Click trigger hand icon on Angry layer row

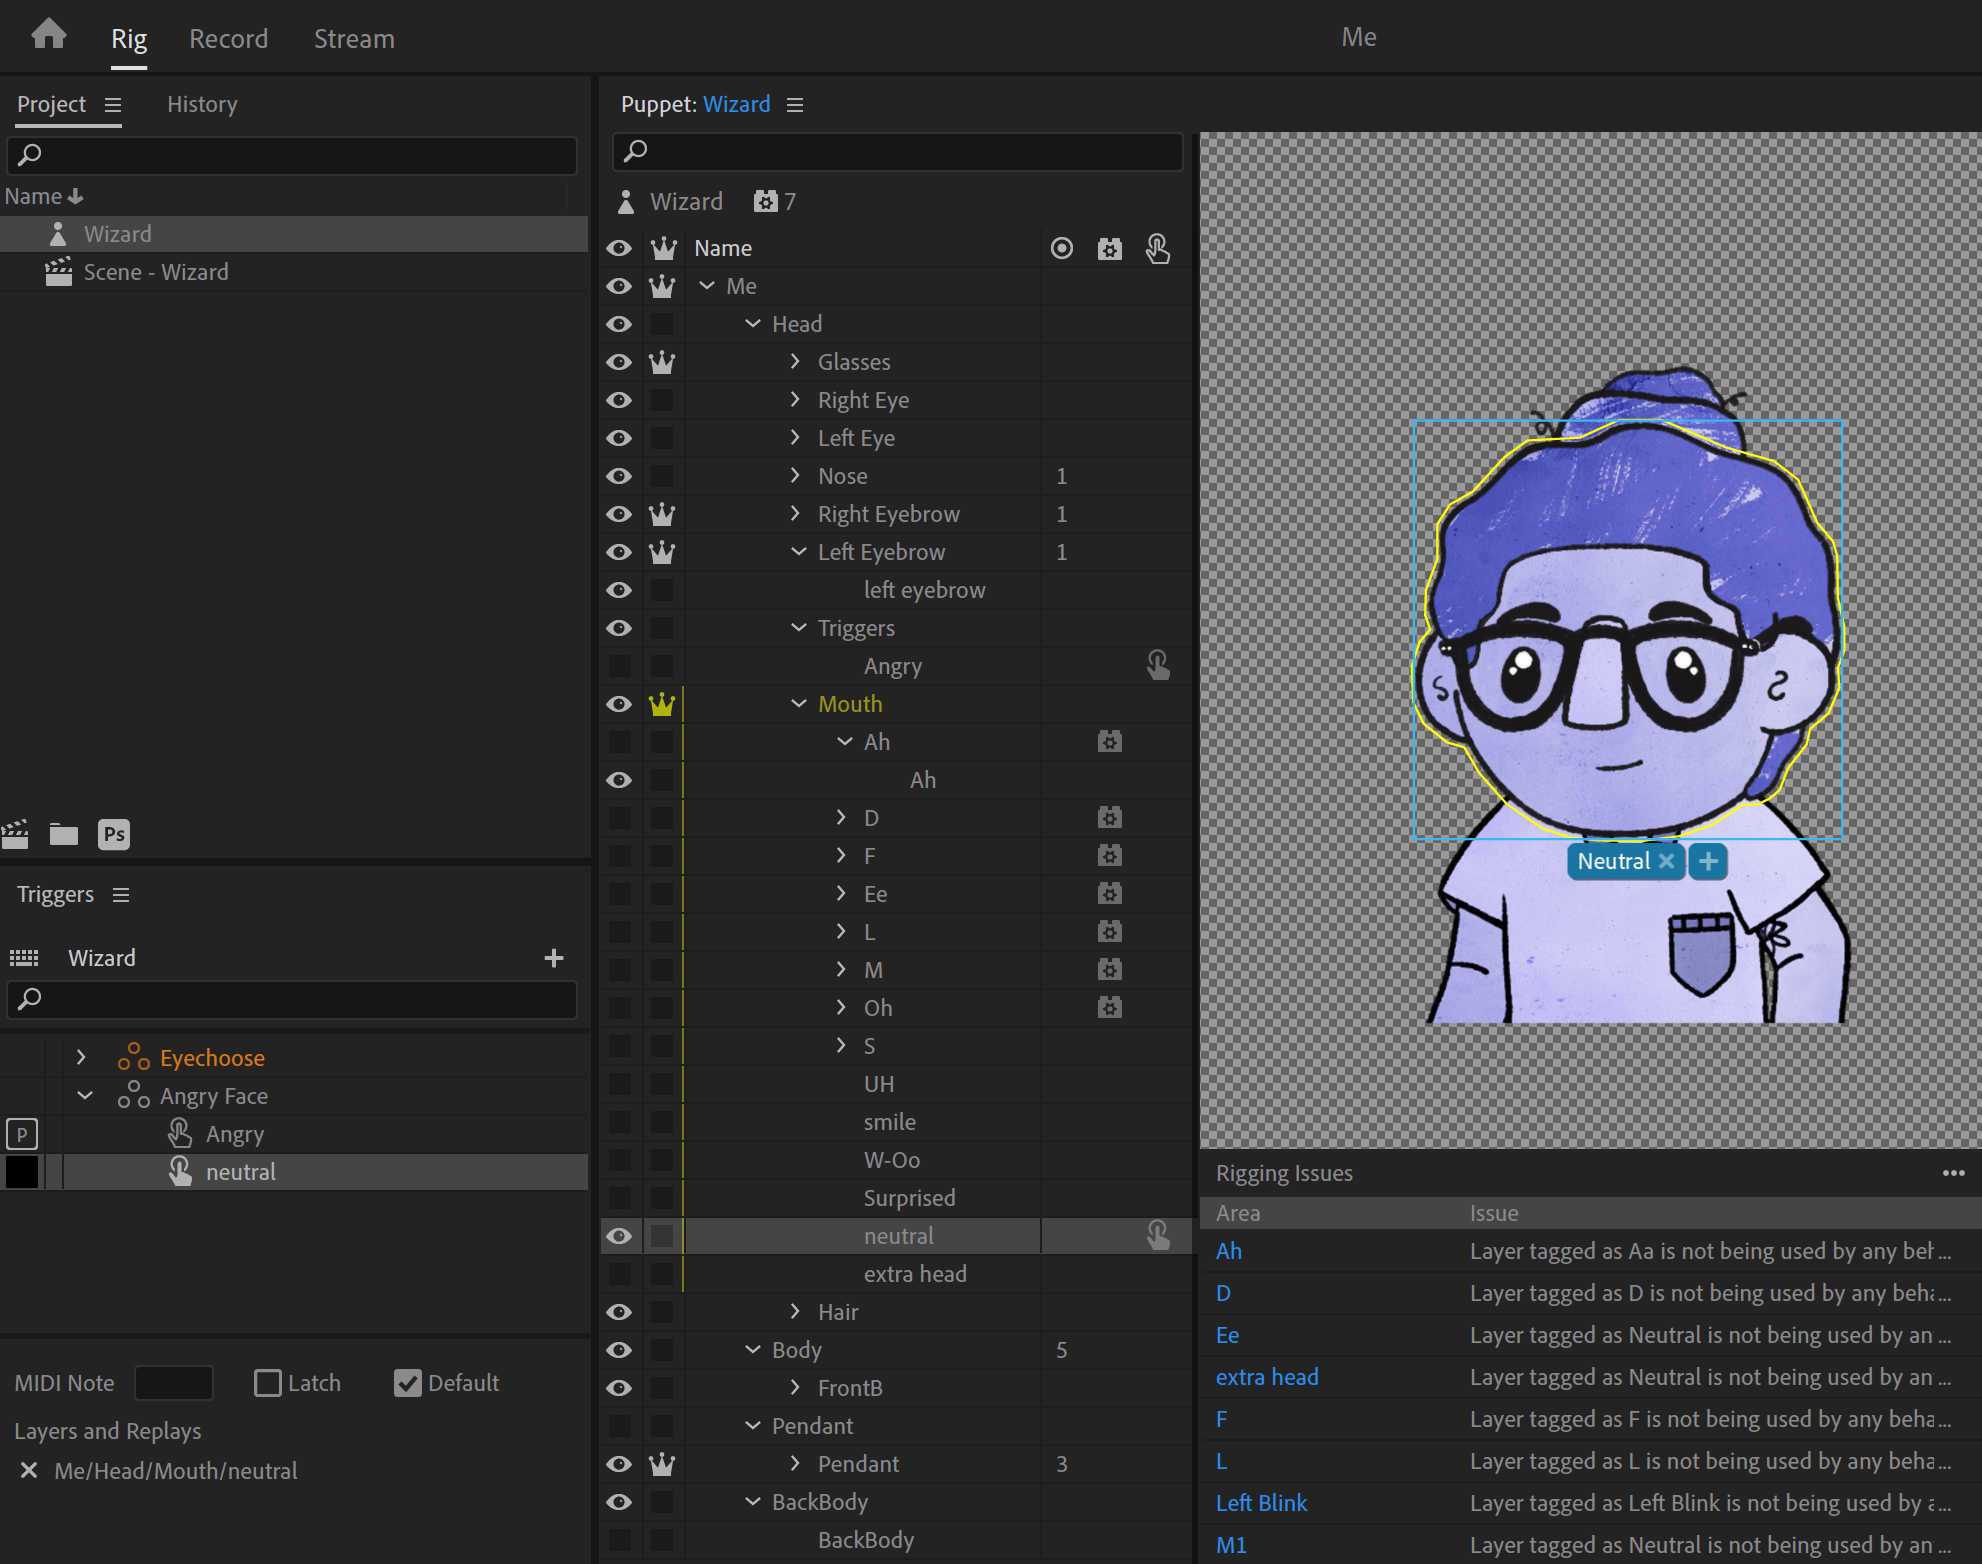1157,666
